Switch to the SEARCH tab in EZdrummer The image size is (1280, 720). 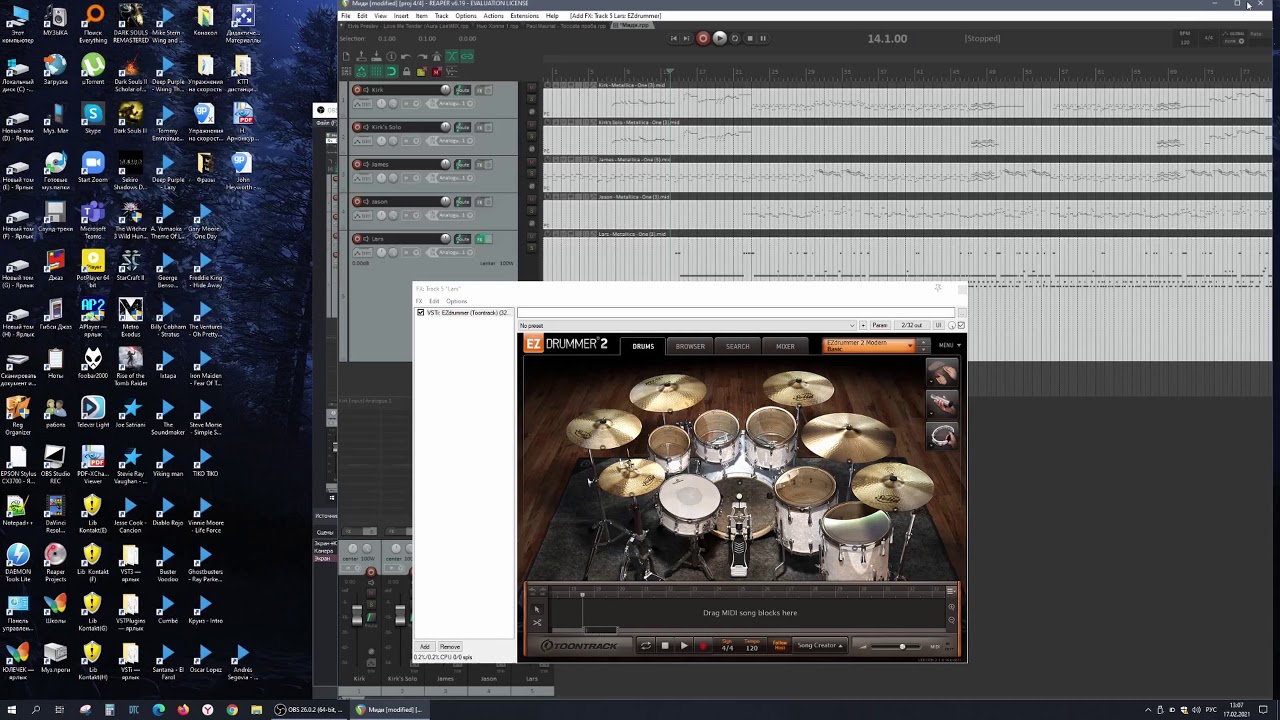click(738, 346)
